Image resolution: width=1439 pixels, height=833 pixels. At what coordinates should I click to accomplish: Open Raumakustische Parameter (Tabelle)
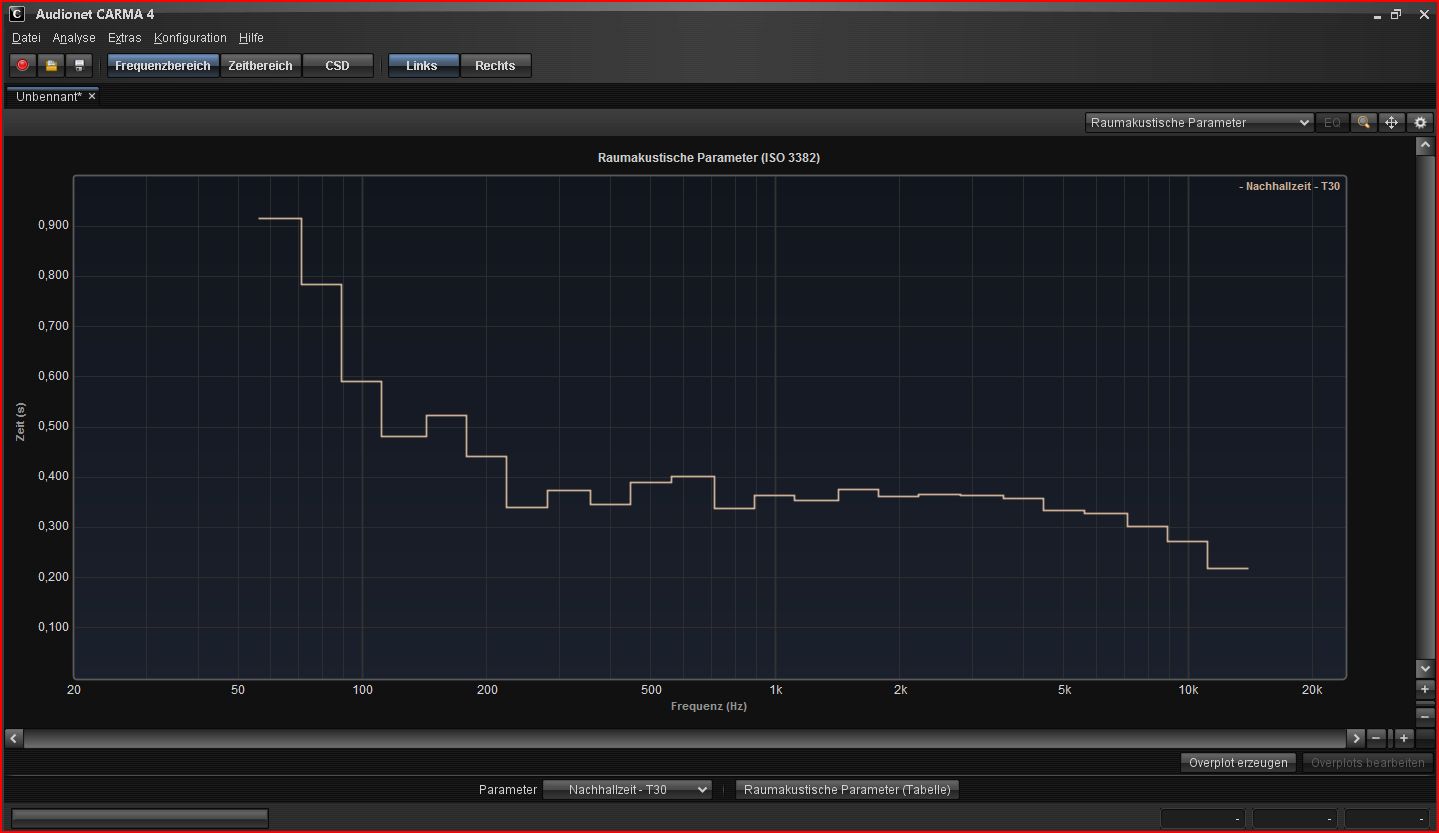847,789
